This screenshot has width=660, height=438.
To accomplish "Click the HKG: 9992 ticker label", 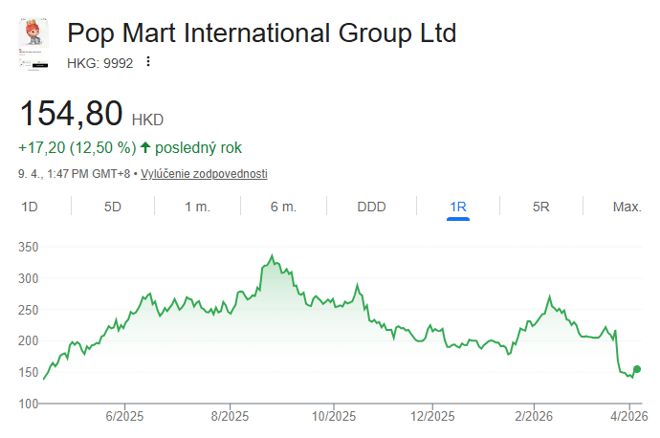I will click(100, 62).
